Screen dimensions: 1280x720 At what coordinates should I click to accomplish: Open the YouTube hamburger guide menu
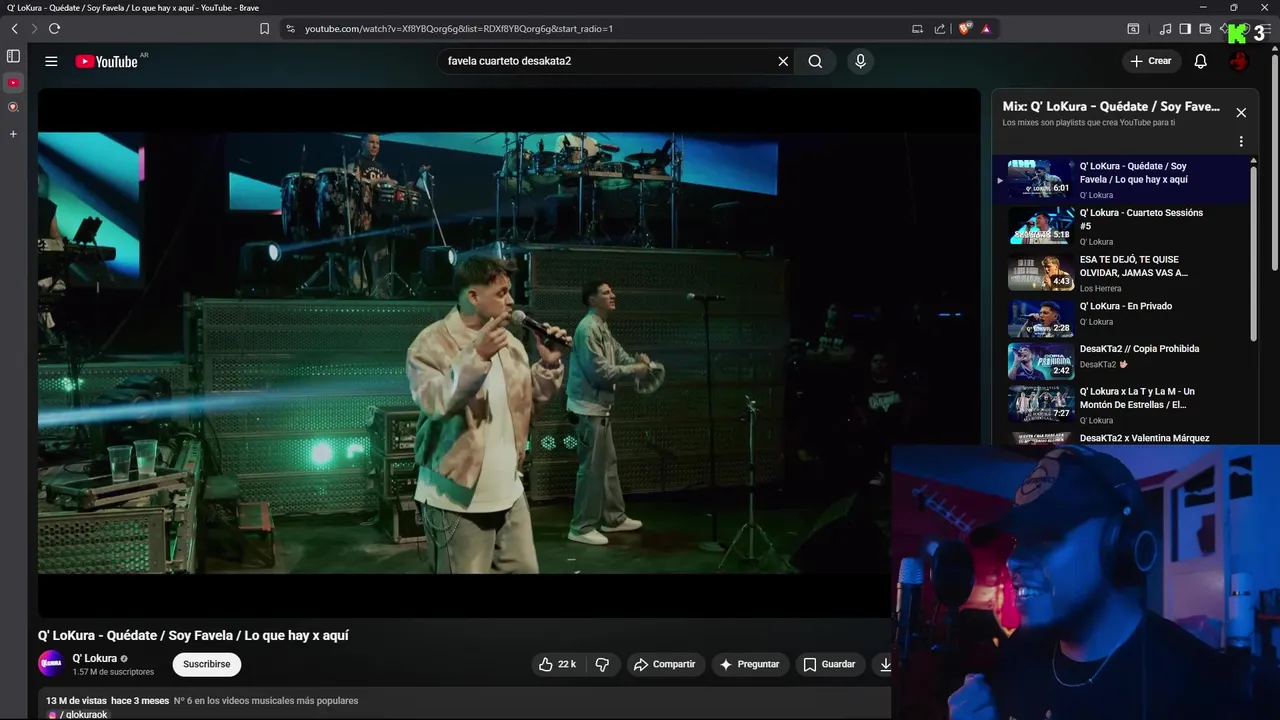(51, 61)
